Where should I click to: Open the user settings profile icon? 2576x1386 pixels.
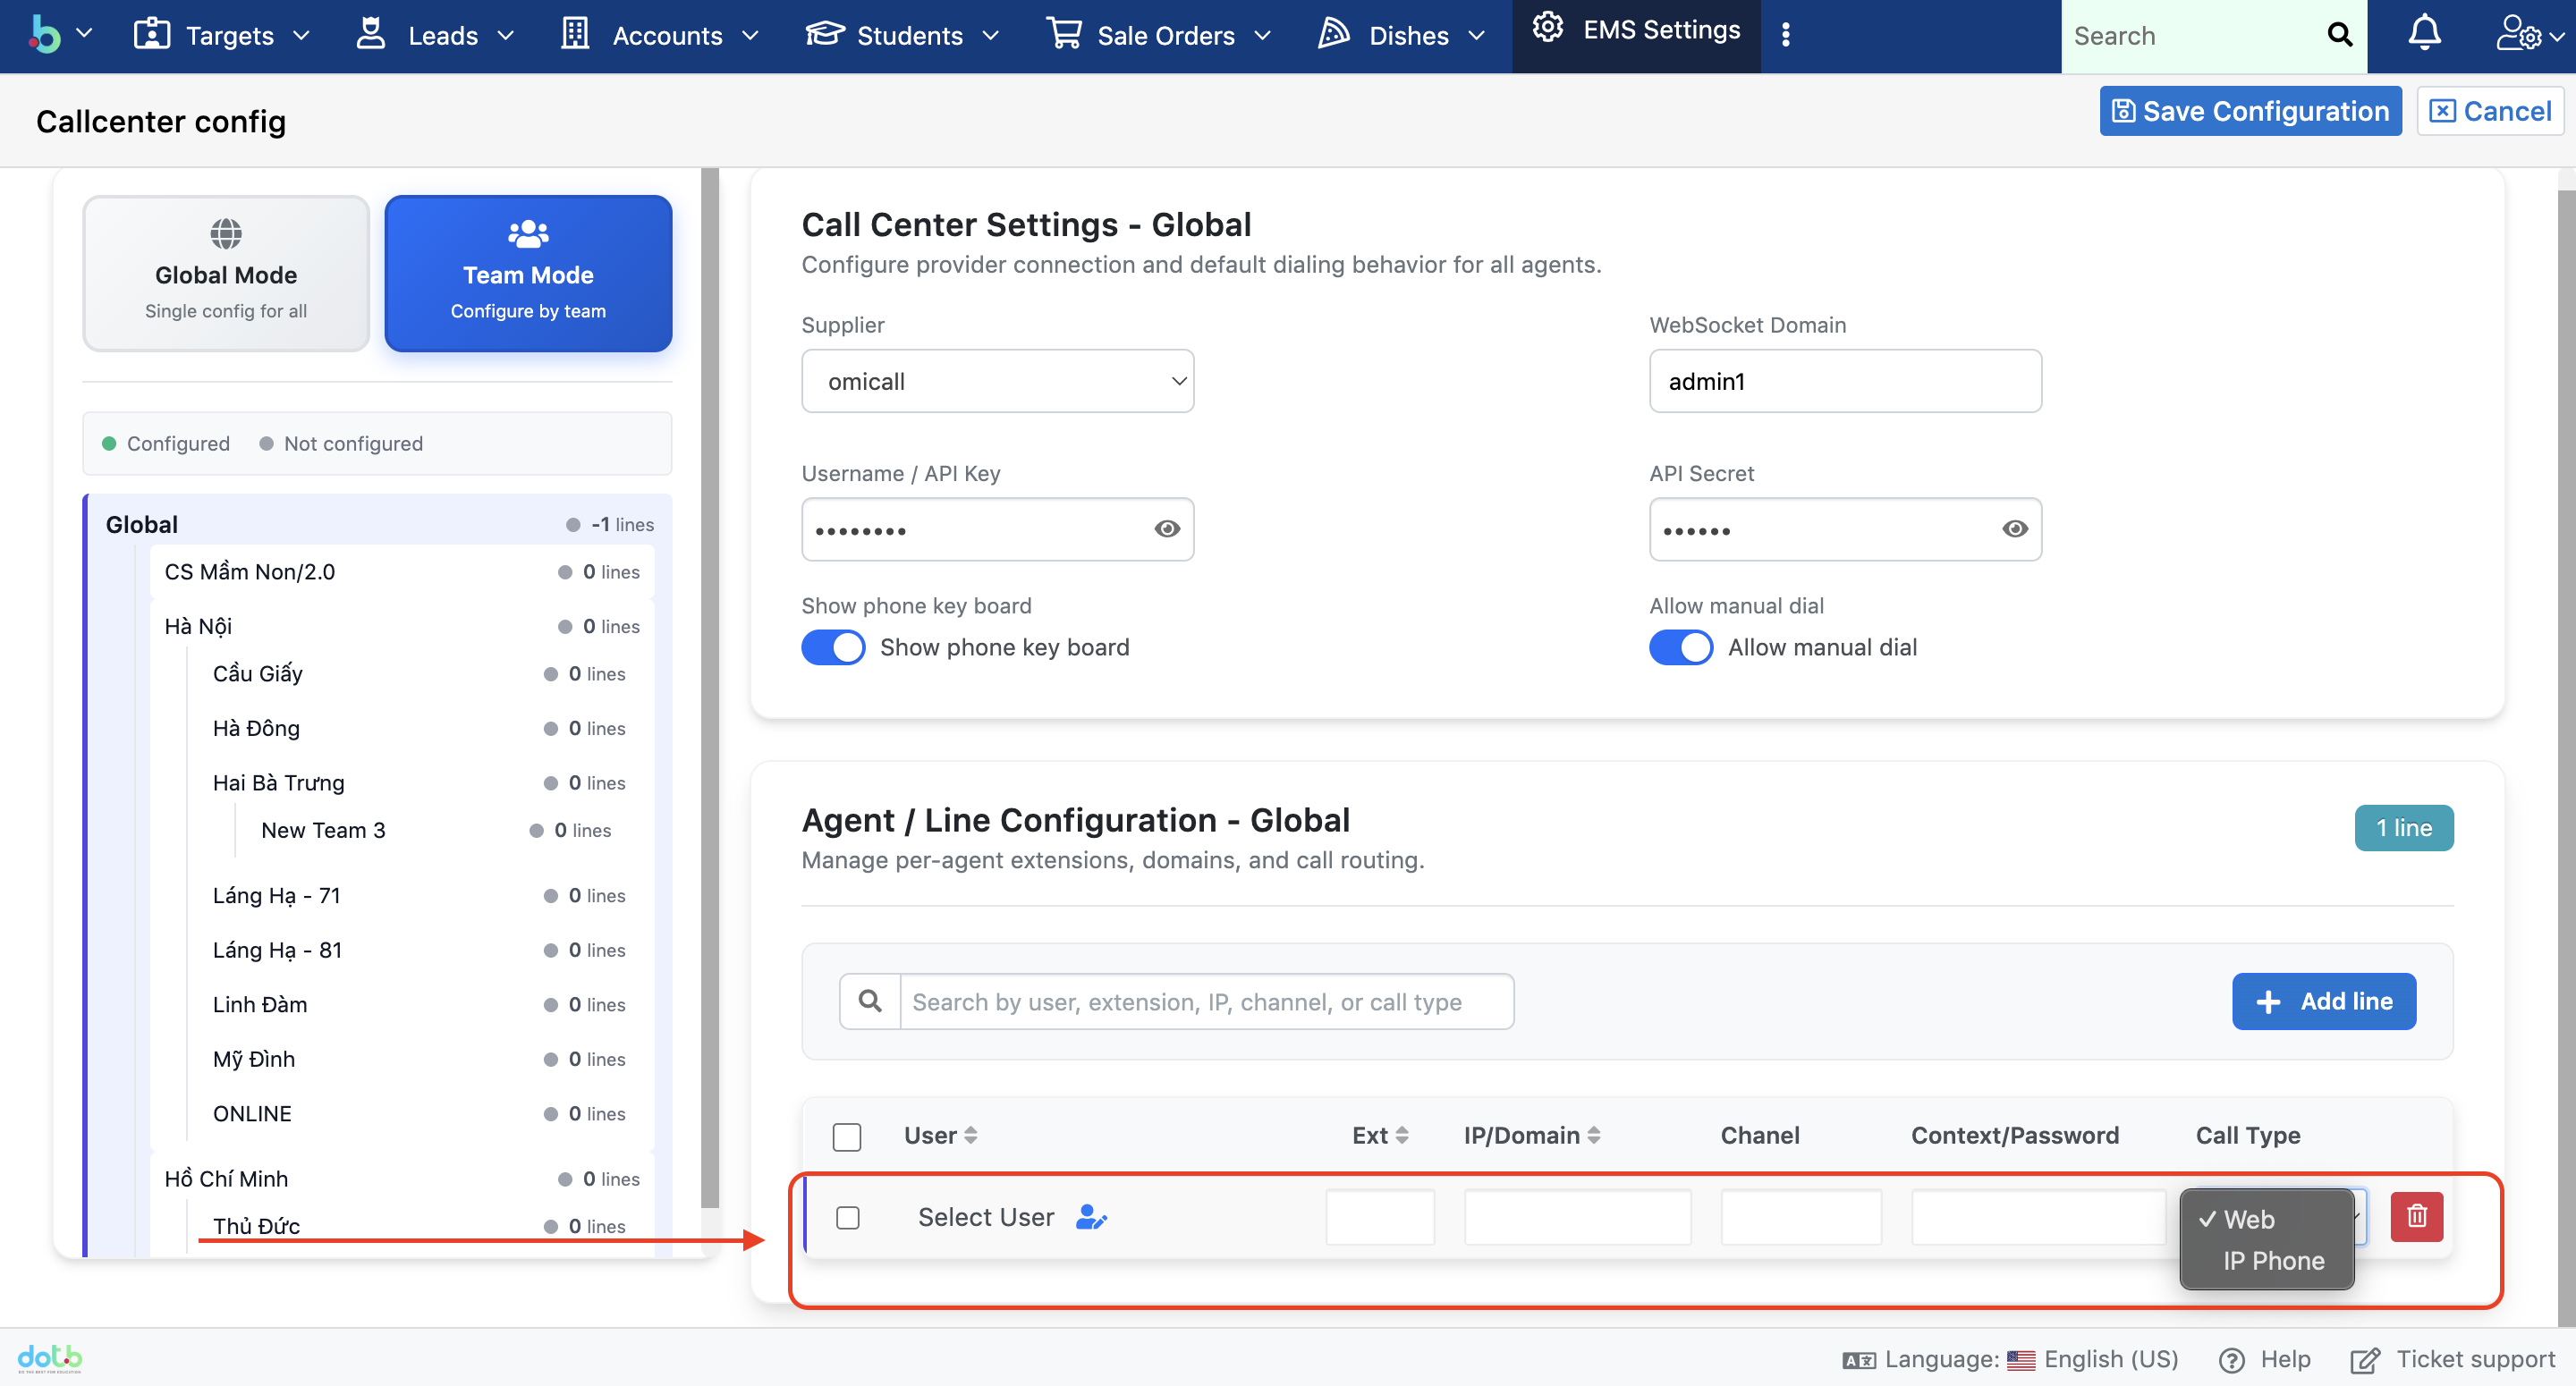pos(2517,34)
